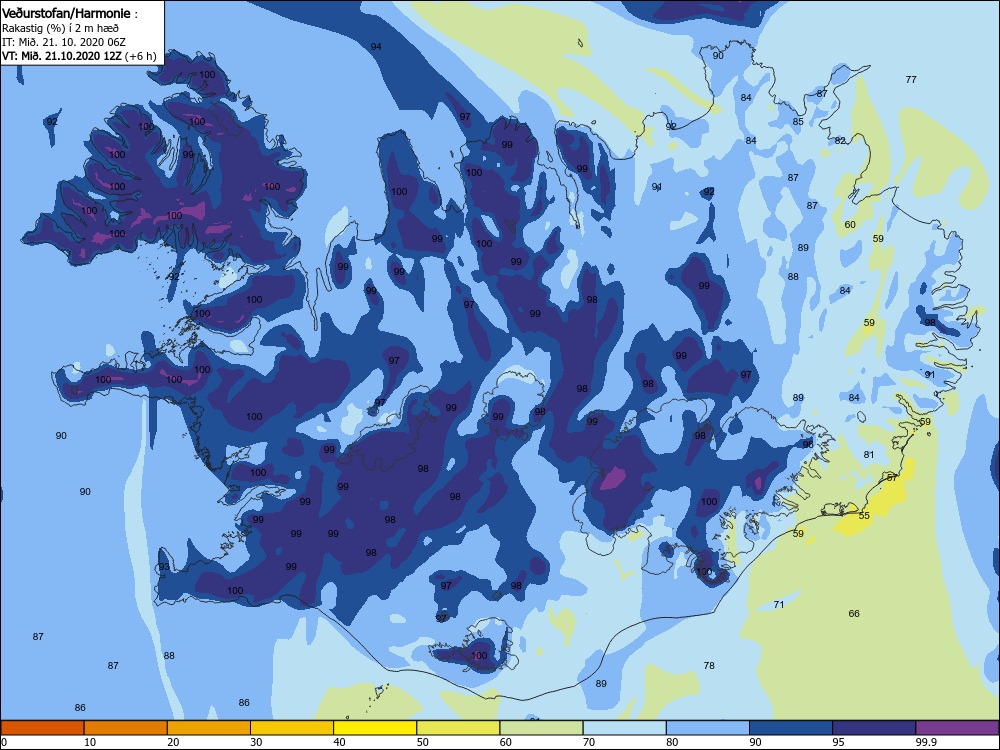Select the dark blue 90–95 legend swatch

click(x=791, y=728)
